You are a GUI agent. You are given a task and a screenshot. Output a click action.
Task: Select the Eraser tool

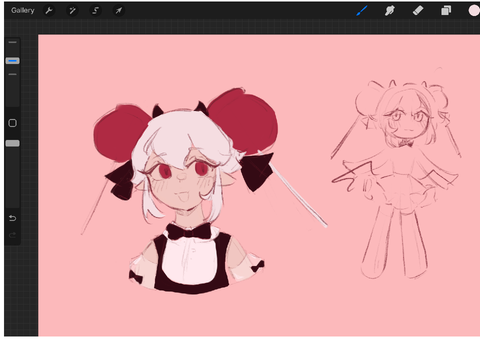[418, 11]
